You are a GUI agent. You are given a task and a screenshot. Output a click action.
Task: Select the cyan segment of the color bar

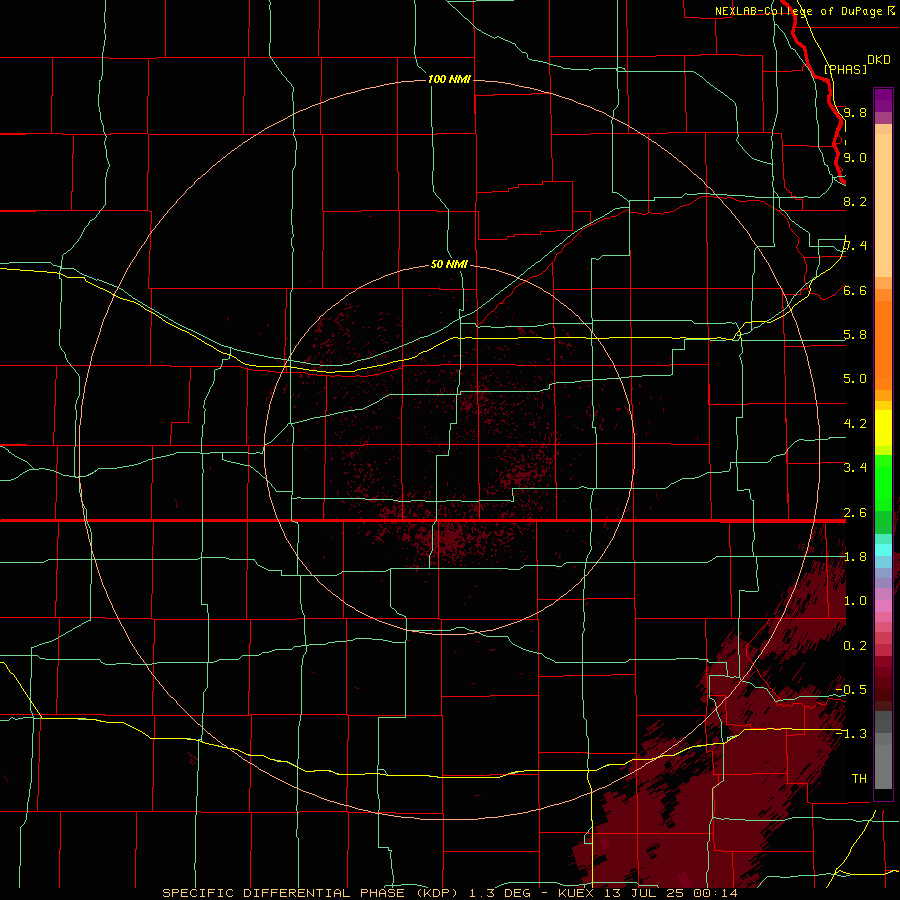(x=883, y=550)
